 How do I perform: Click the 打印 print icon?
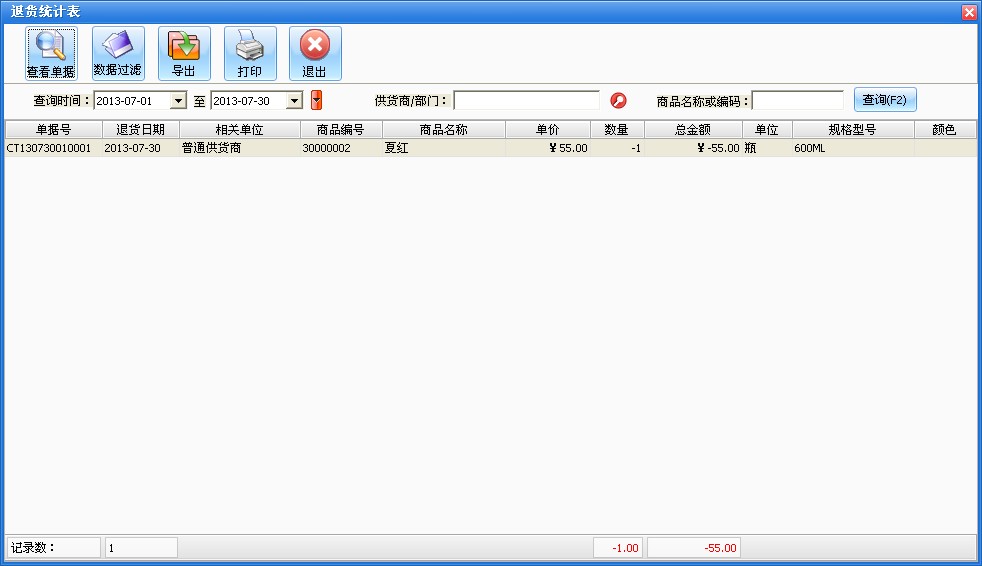[251, 53]
